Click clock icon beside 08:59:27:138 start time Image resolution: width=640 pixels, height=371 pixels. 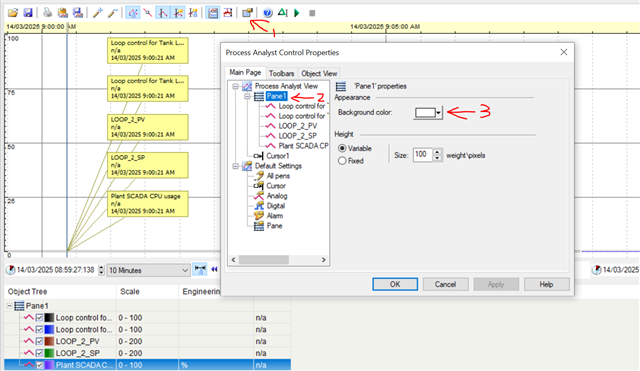click(11, 270)
